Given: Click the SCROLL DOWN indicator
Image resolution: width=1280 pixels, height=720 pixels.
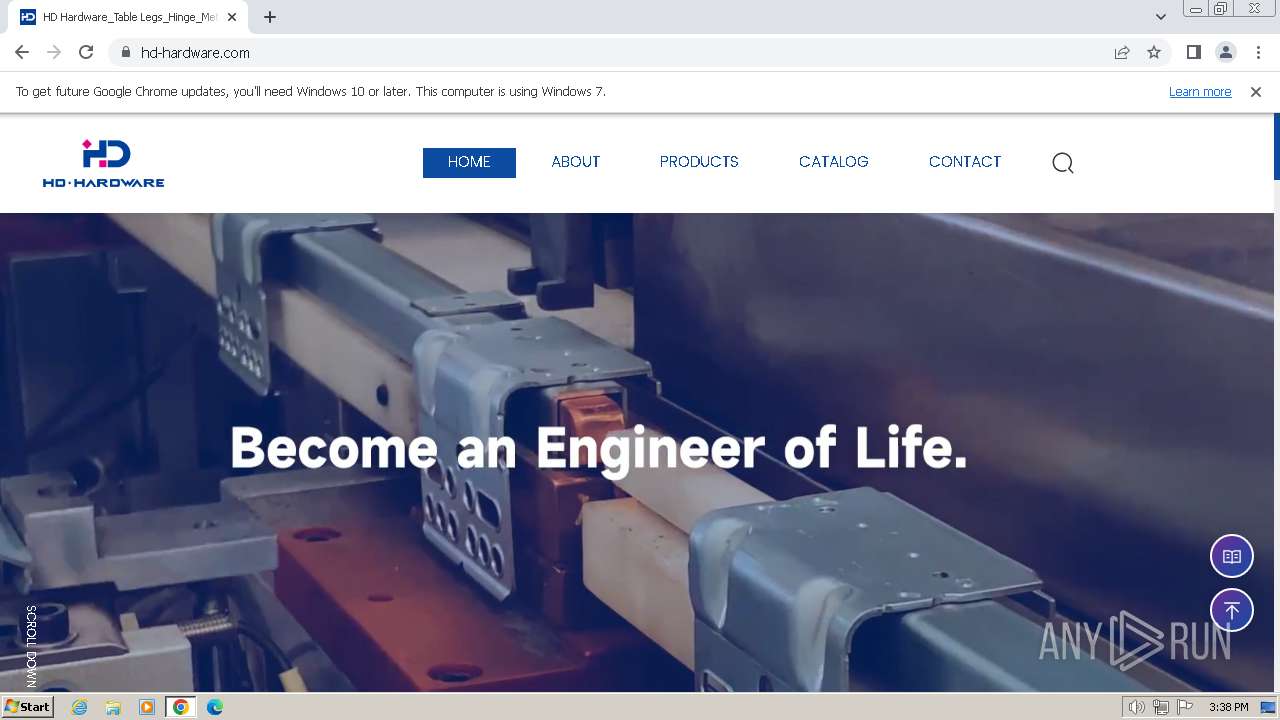Looking at the screenshot, I should (31, 646).
